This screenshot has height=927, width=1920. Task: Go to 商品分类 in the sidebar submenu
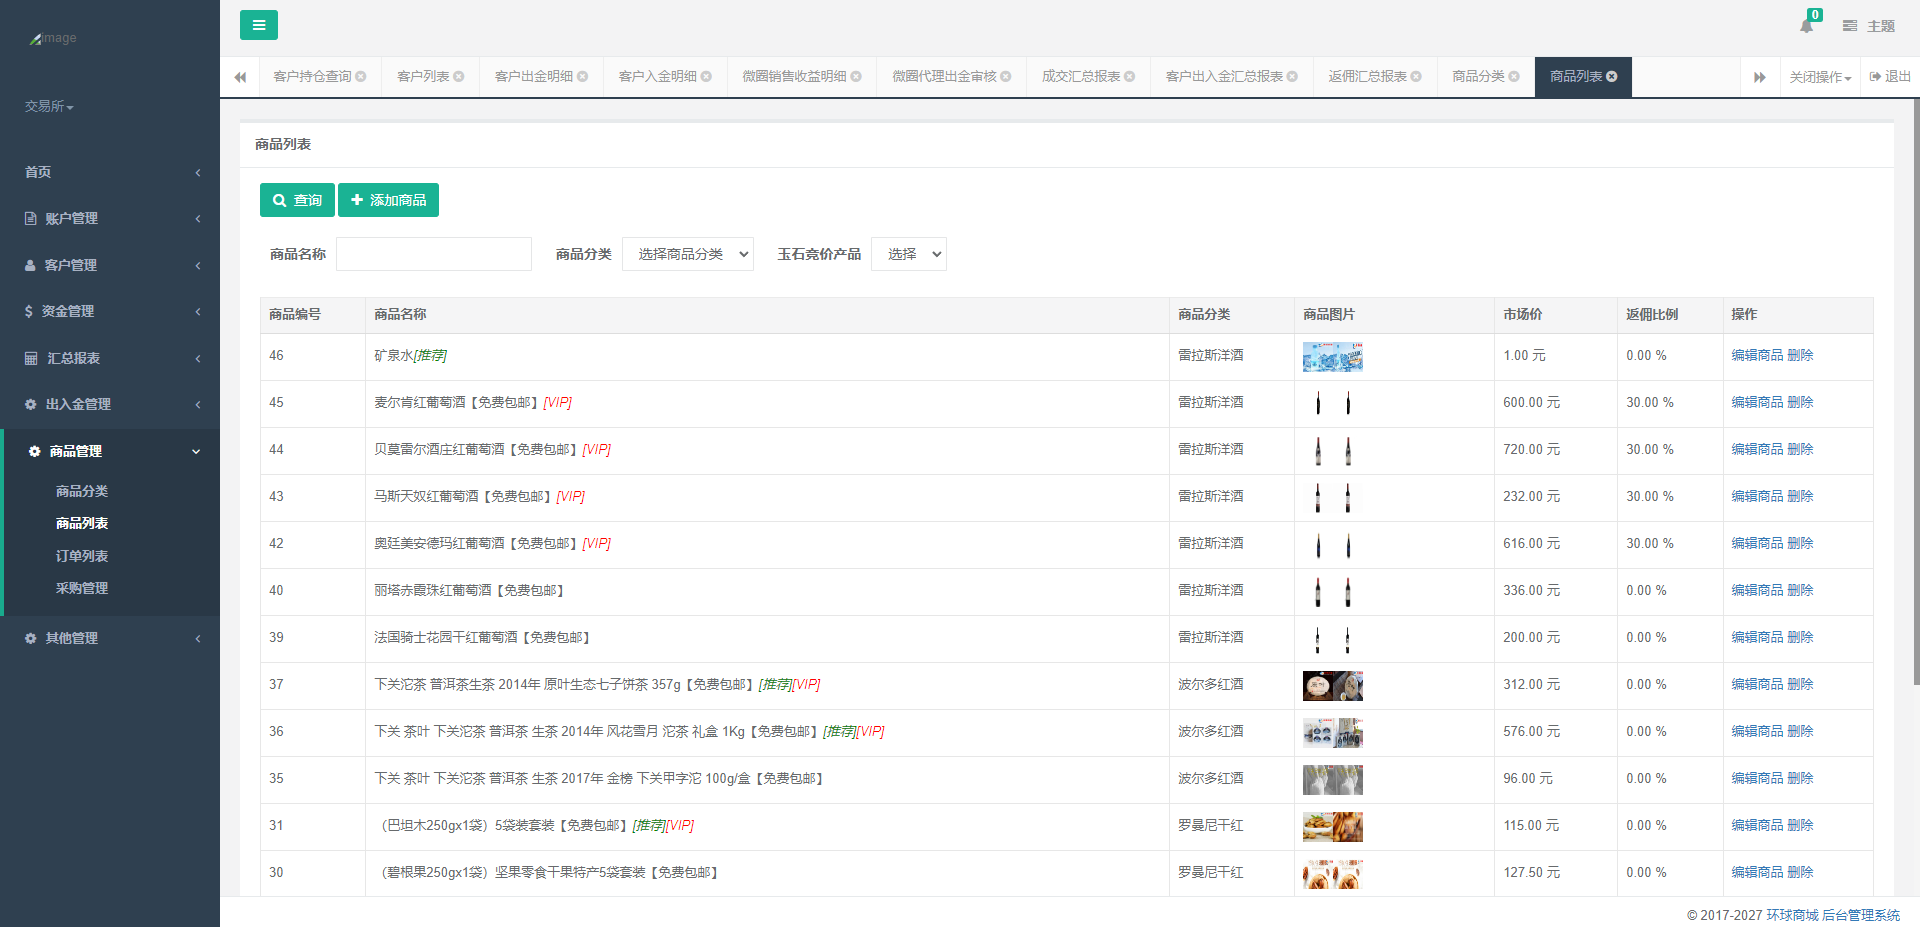click(82, 491)
